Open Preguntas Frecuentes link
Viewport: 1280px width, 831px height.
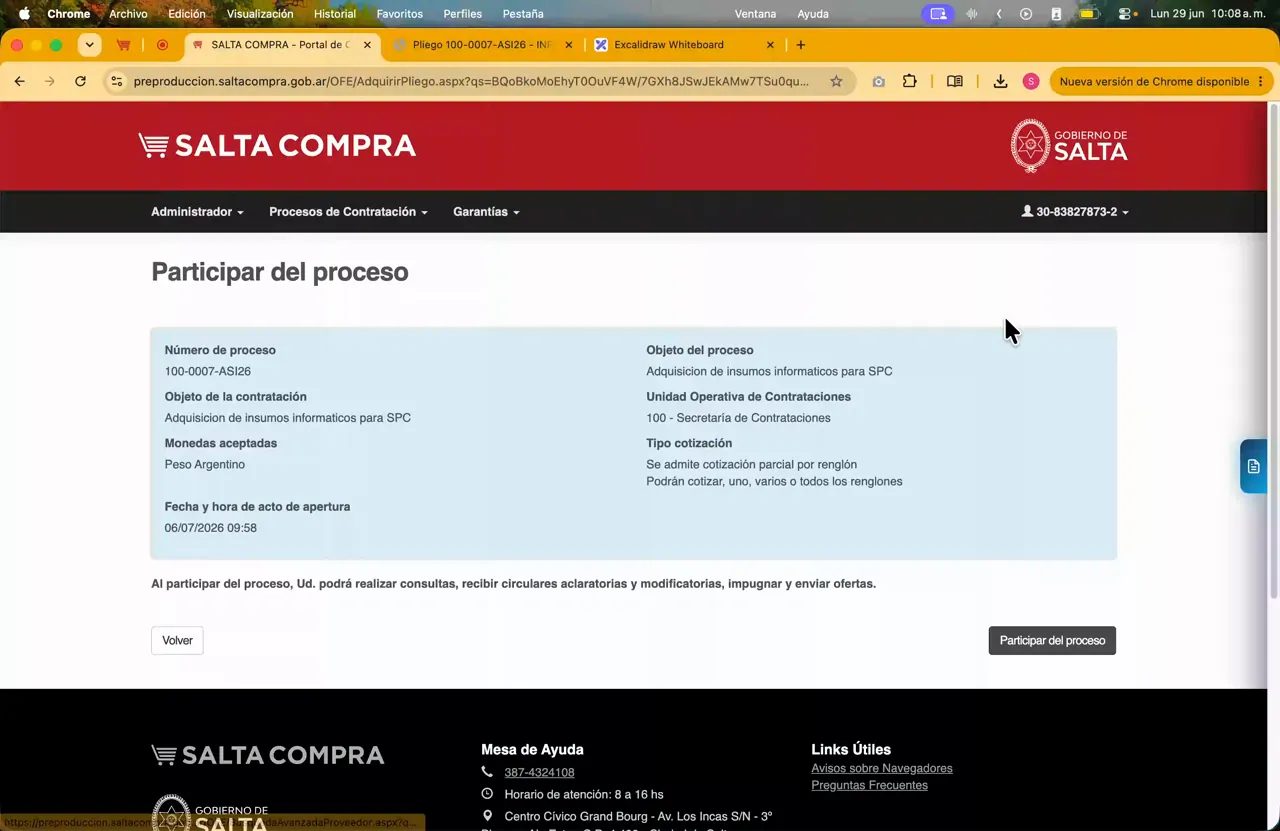pyautogui.click(x=869, y=785)
